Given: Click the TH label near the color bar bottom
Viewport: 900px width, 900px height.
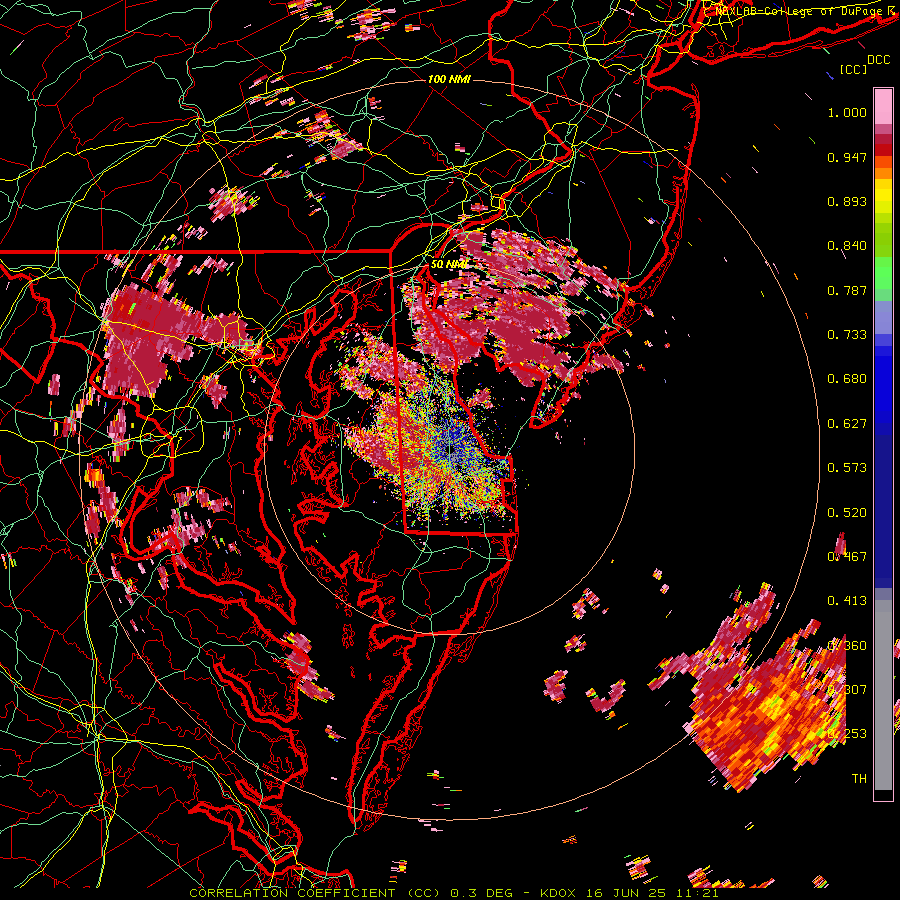Looking at the screenshot, I should click(859, 778).
